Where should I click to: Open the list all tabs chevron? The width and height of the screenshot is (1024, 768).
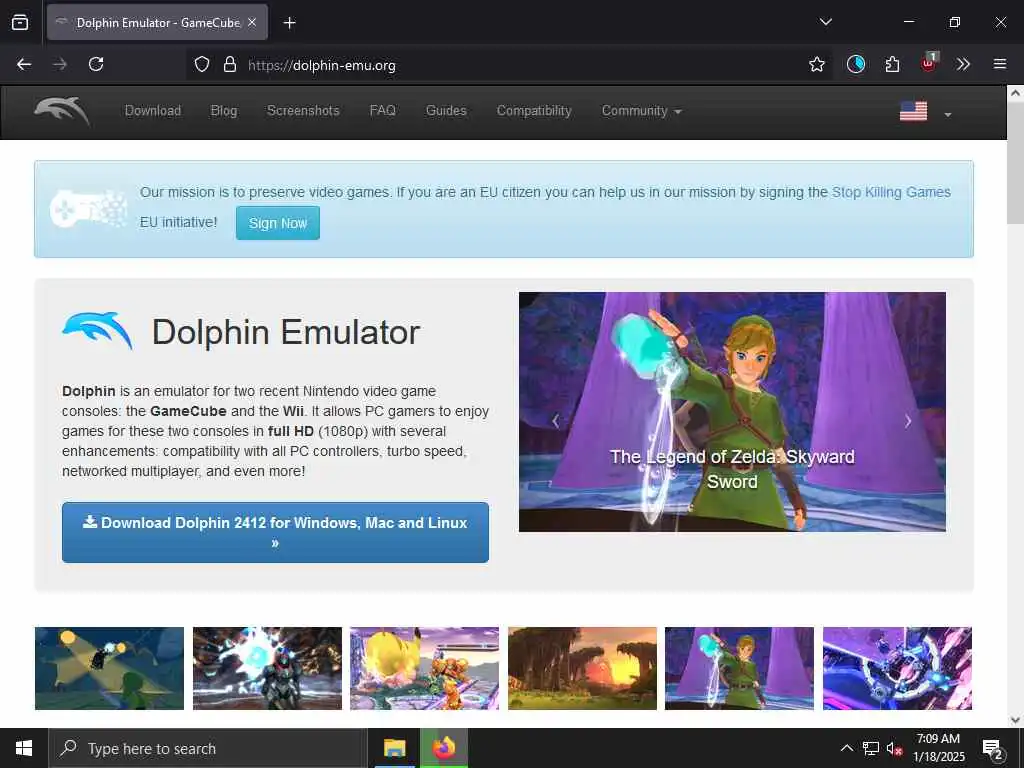(825, 22)
